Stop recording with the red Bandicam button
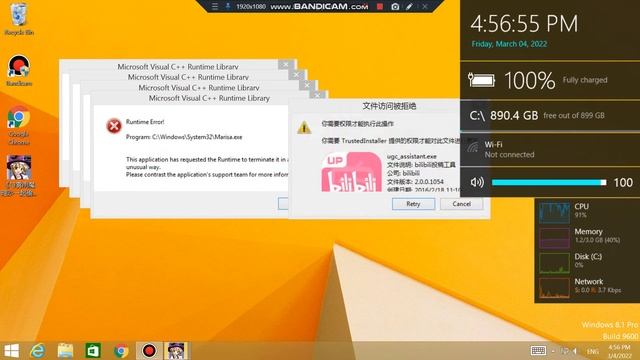This screenshot has height=360, width=640. click(x=380, y=7)
